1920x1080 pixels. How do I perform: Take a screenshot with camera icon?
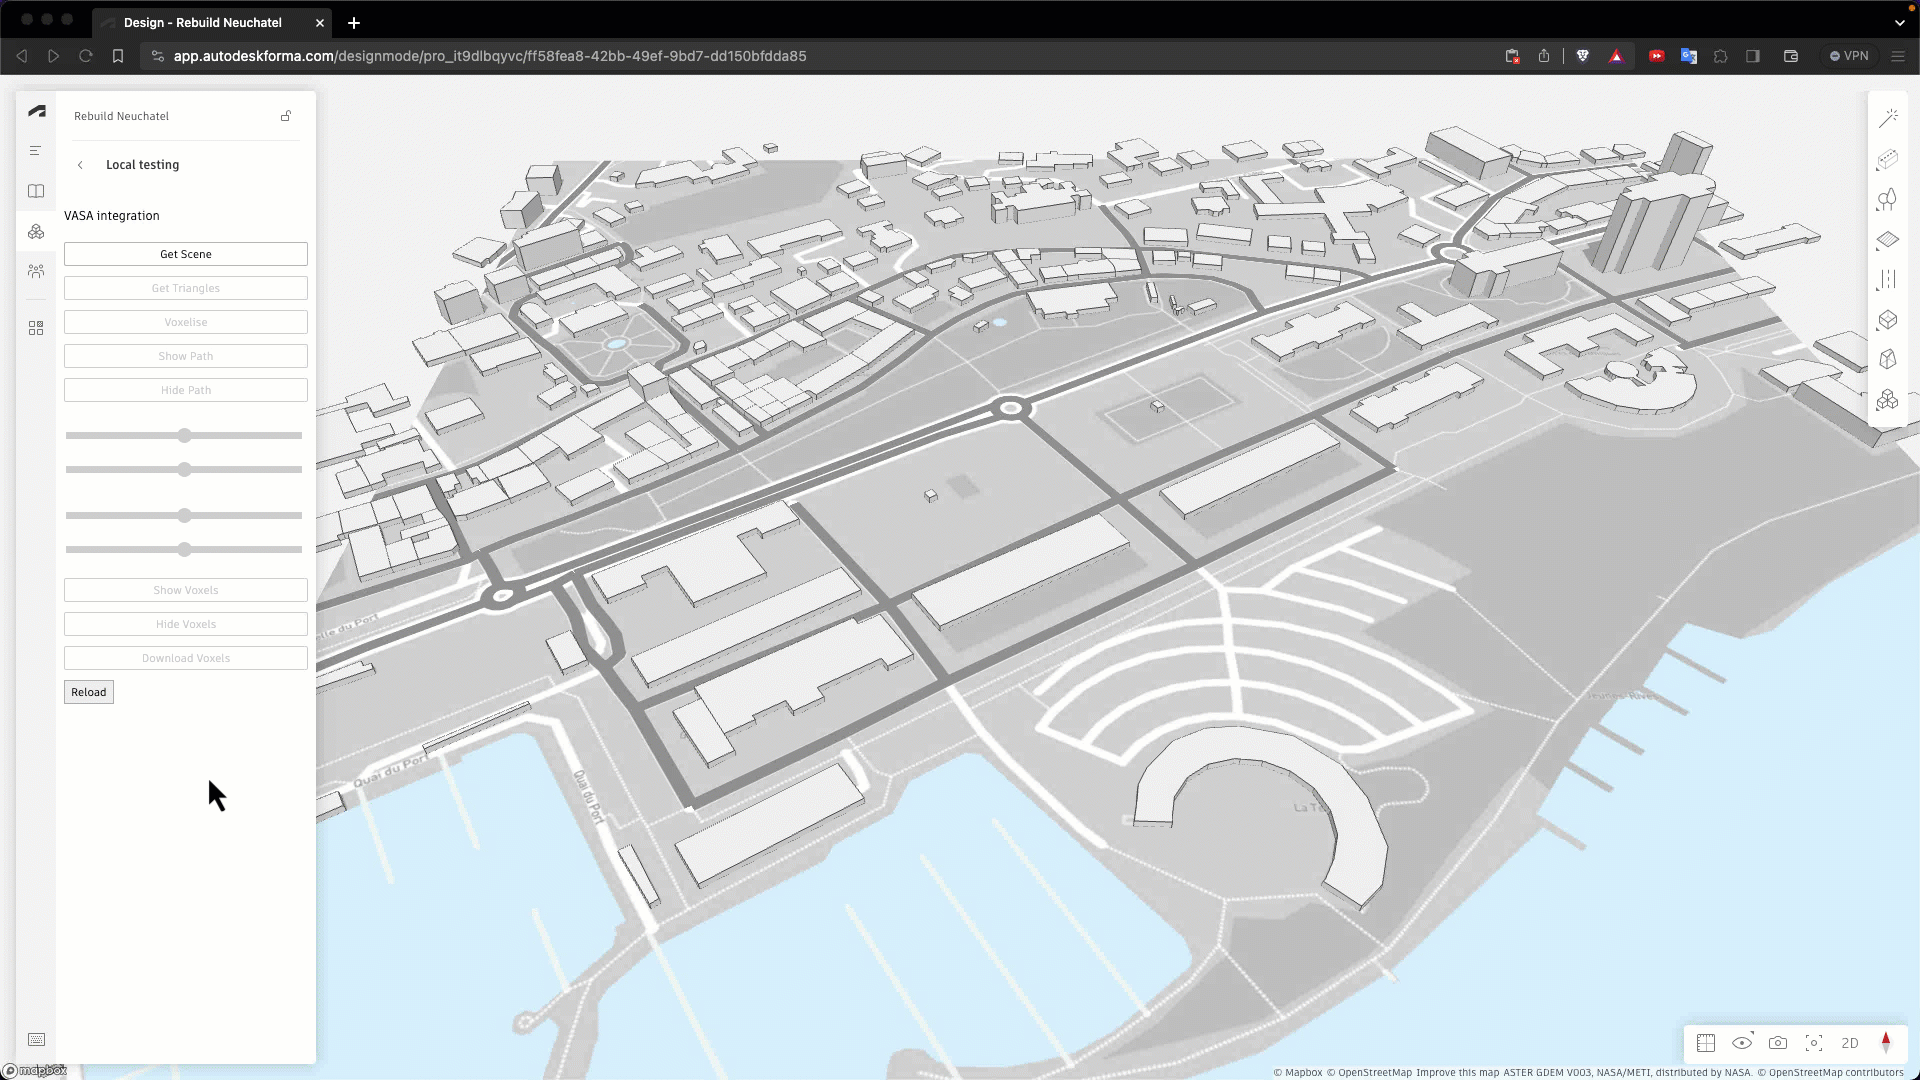coord(1778,1043)
